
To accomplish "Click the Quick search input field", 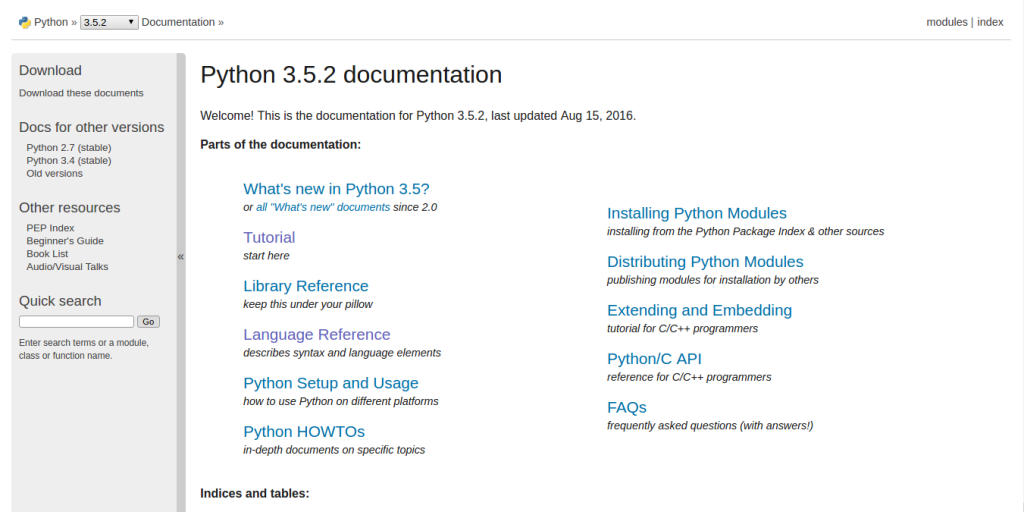I will 76,322.
